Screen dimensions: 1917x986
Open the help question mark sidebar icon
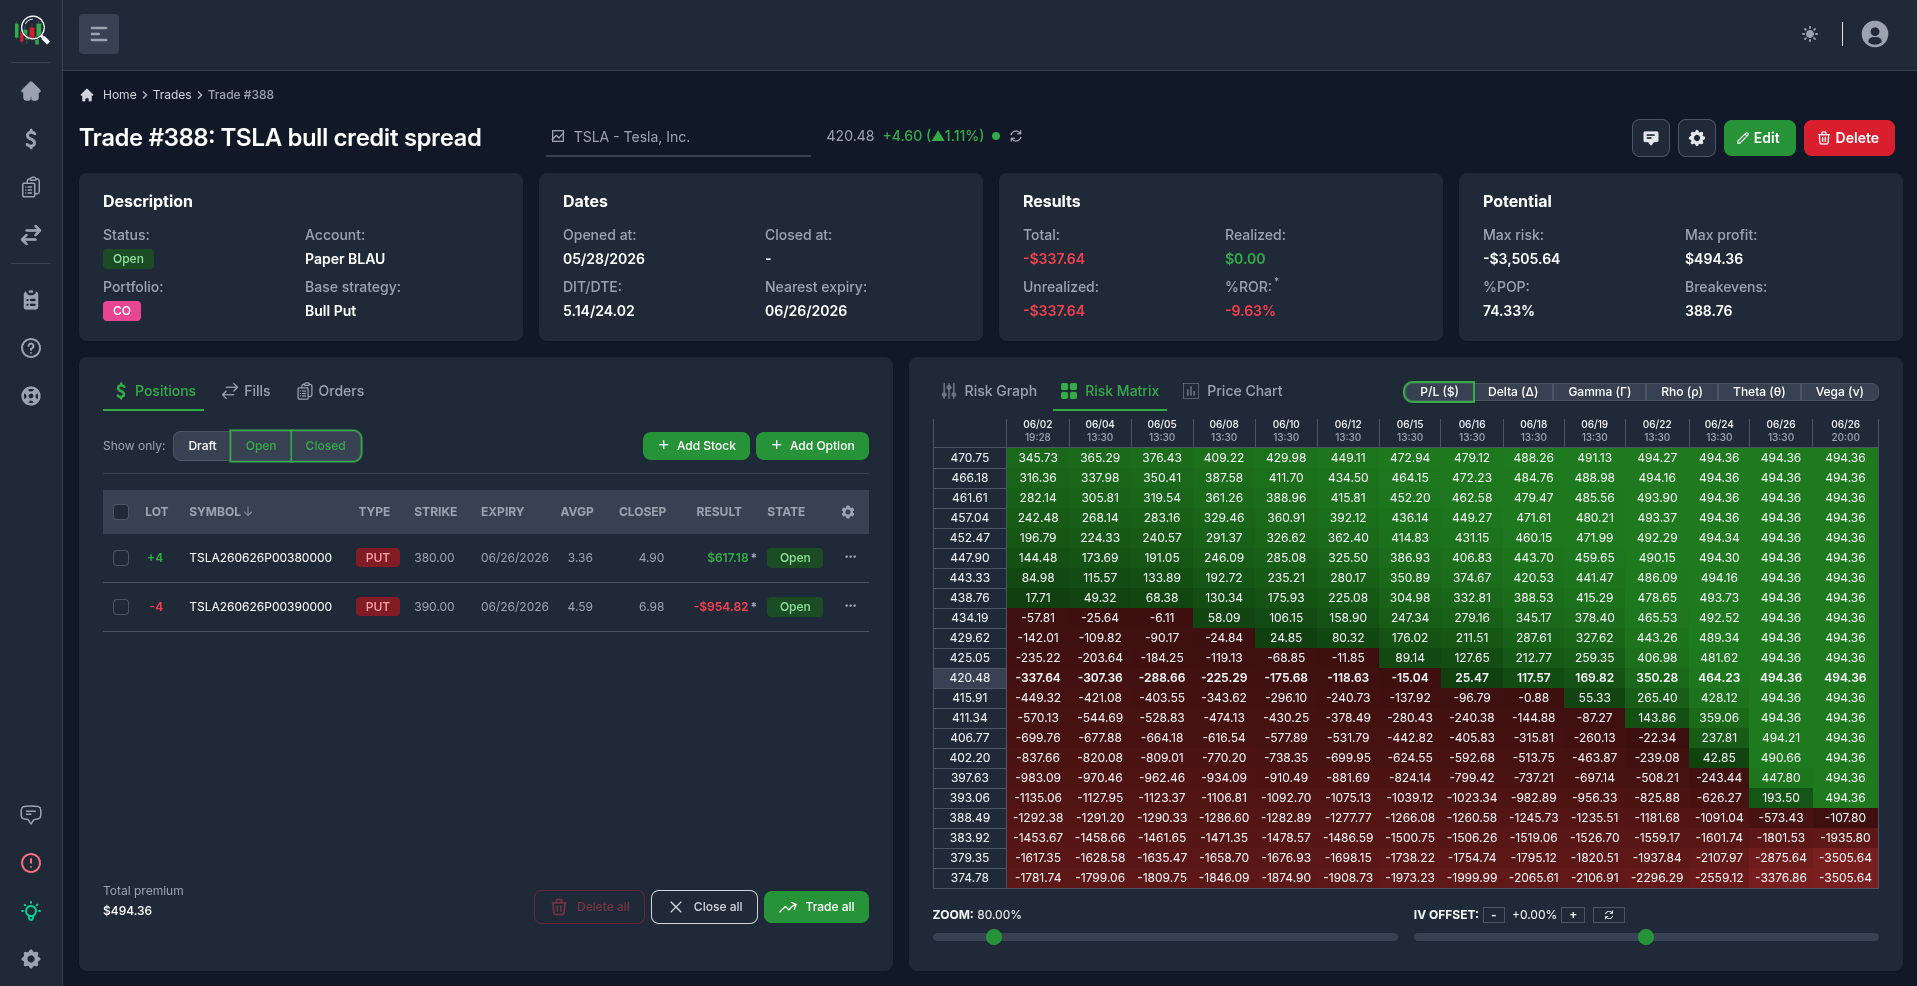[31, 348]
